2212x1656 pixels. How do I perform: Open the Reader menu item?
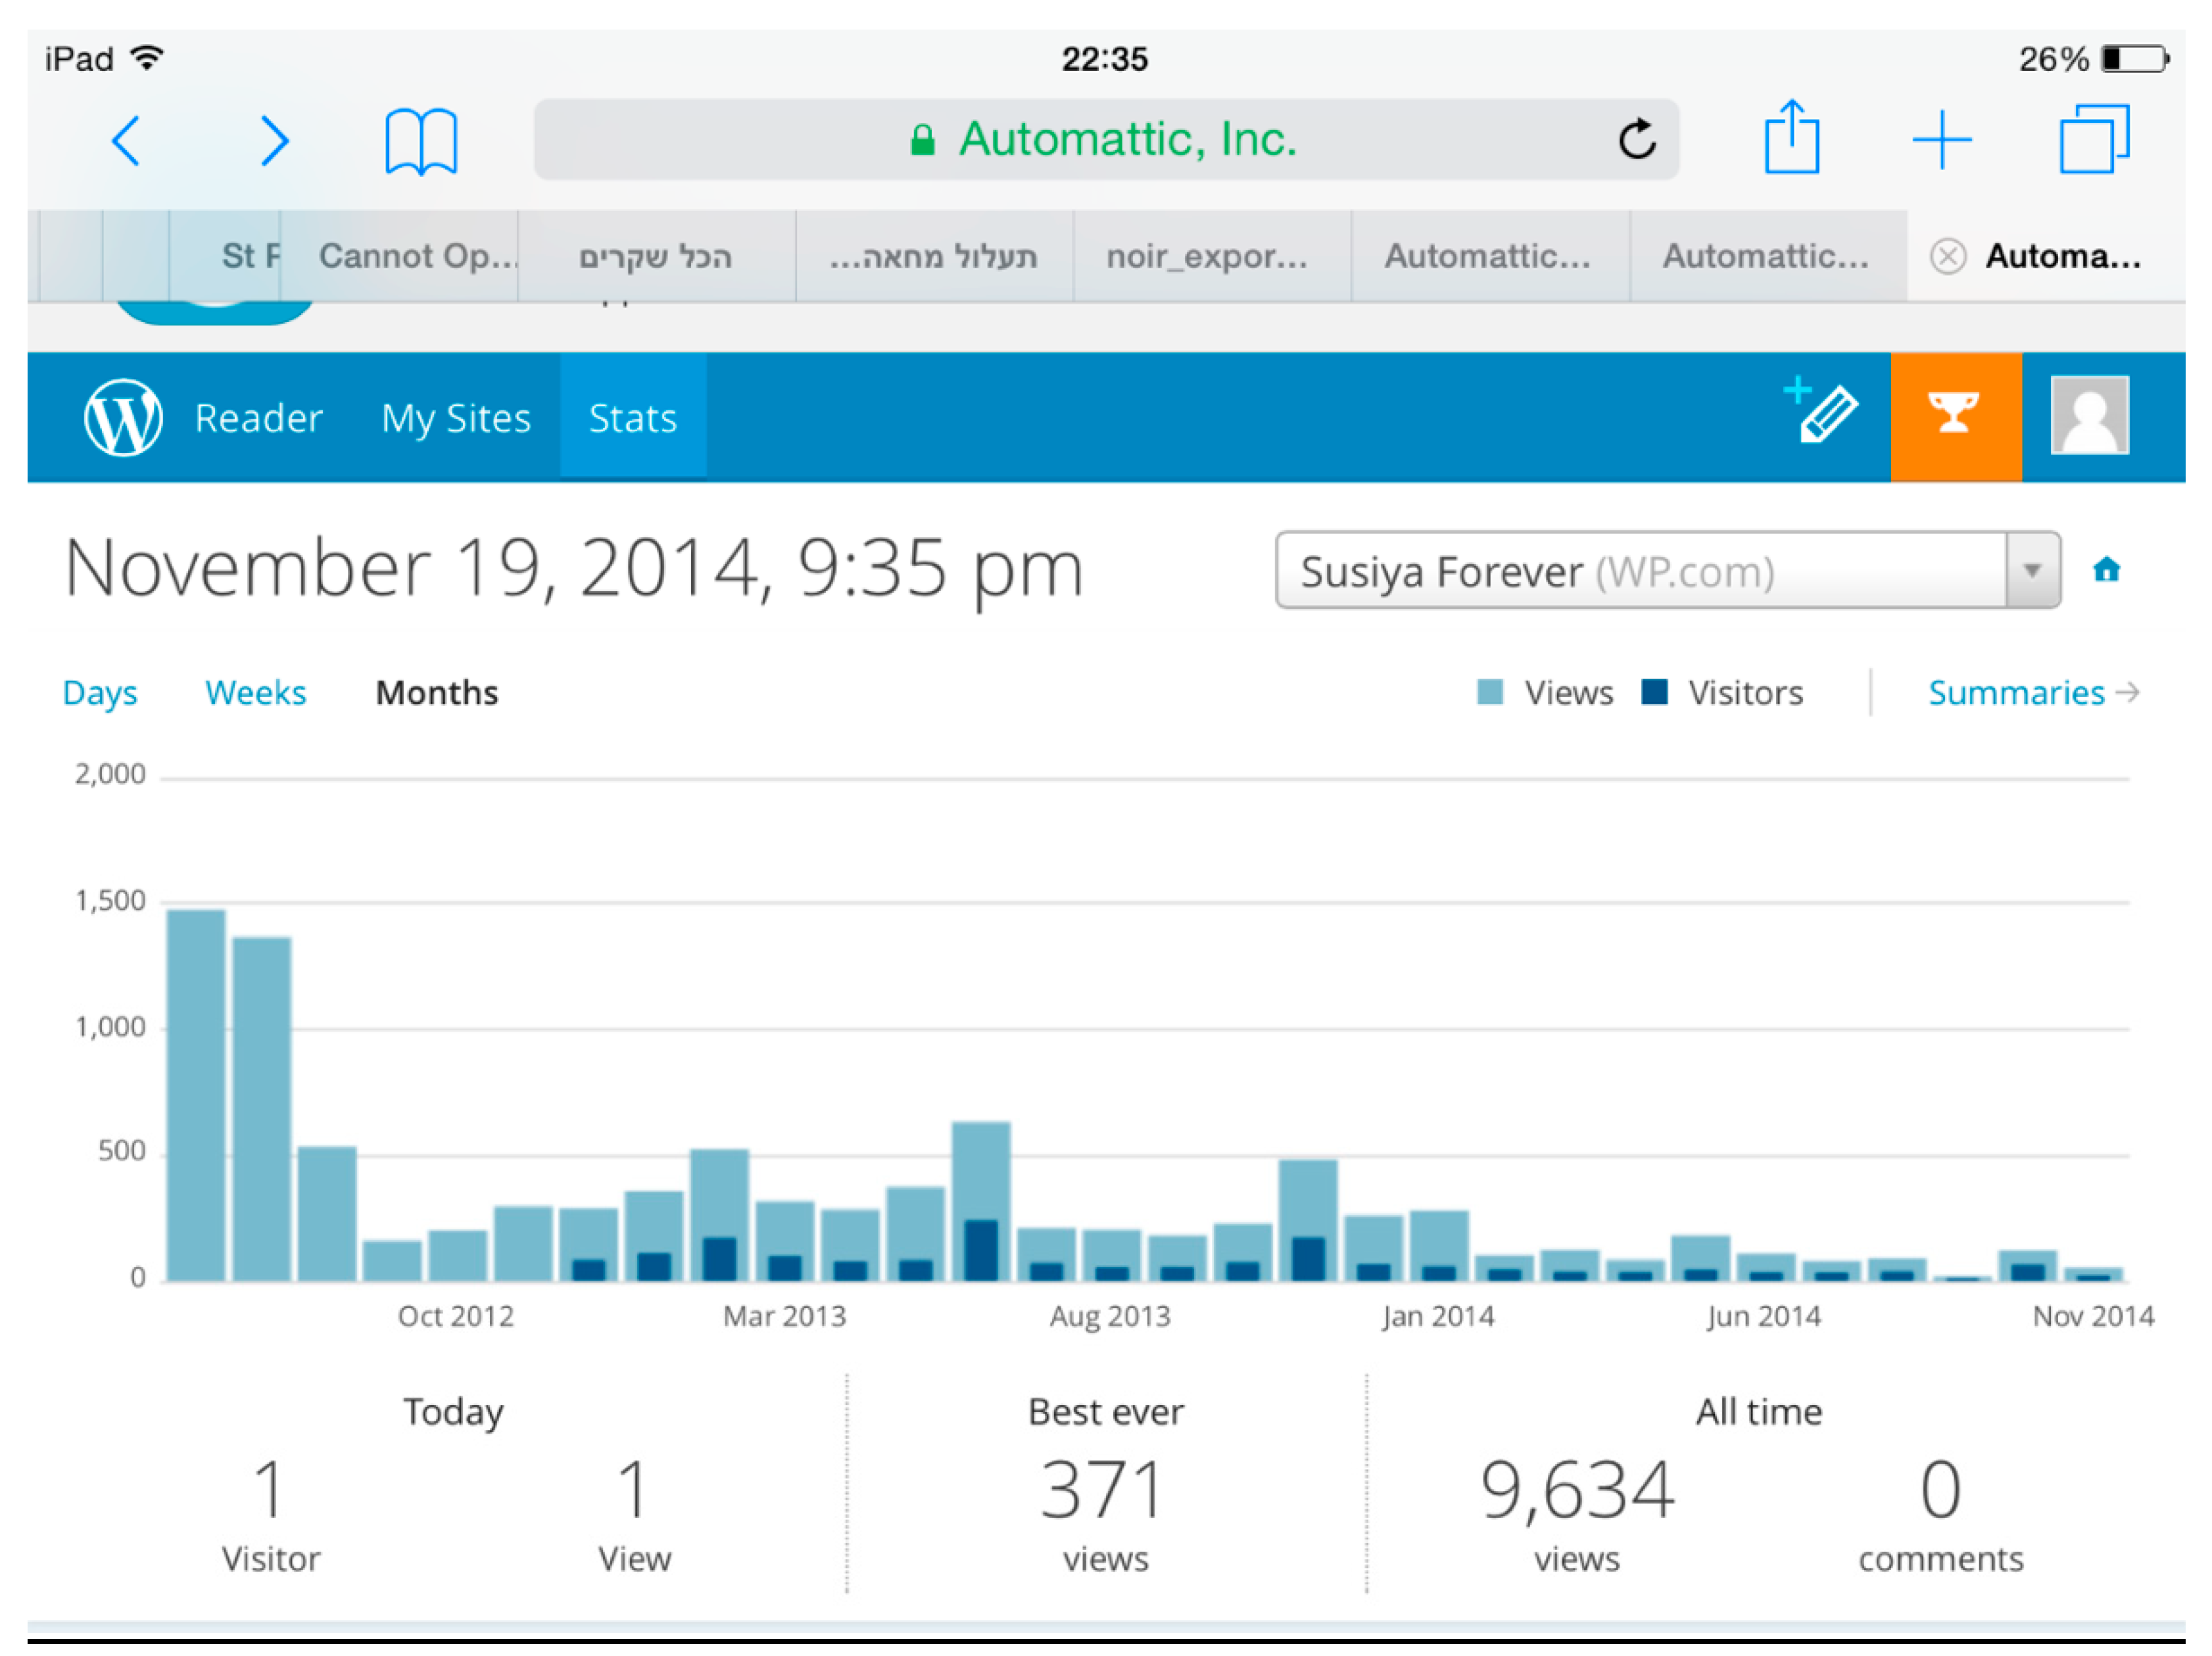click(258, 417)
